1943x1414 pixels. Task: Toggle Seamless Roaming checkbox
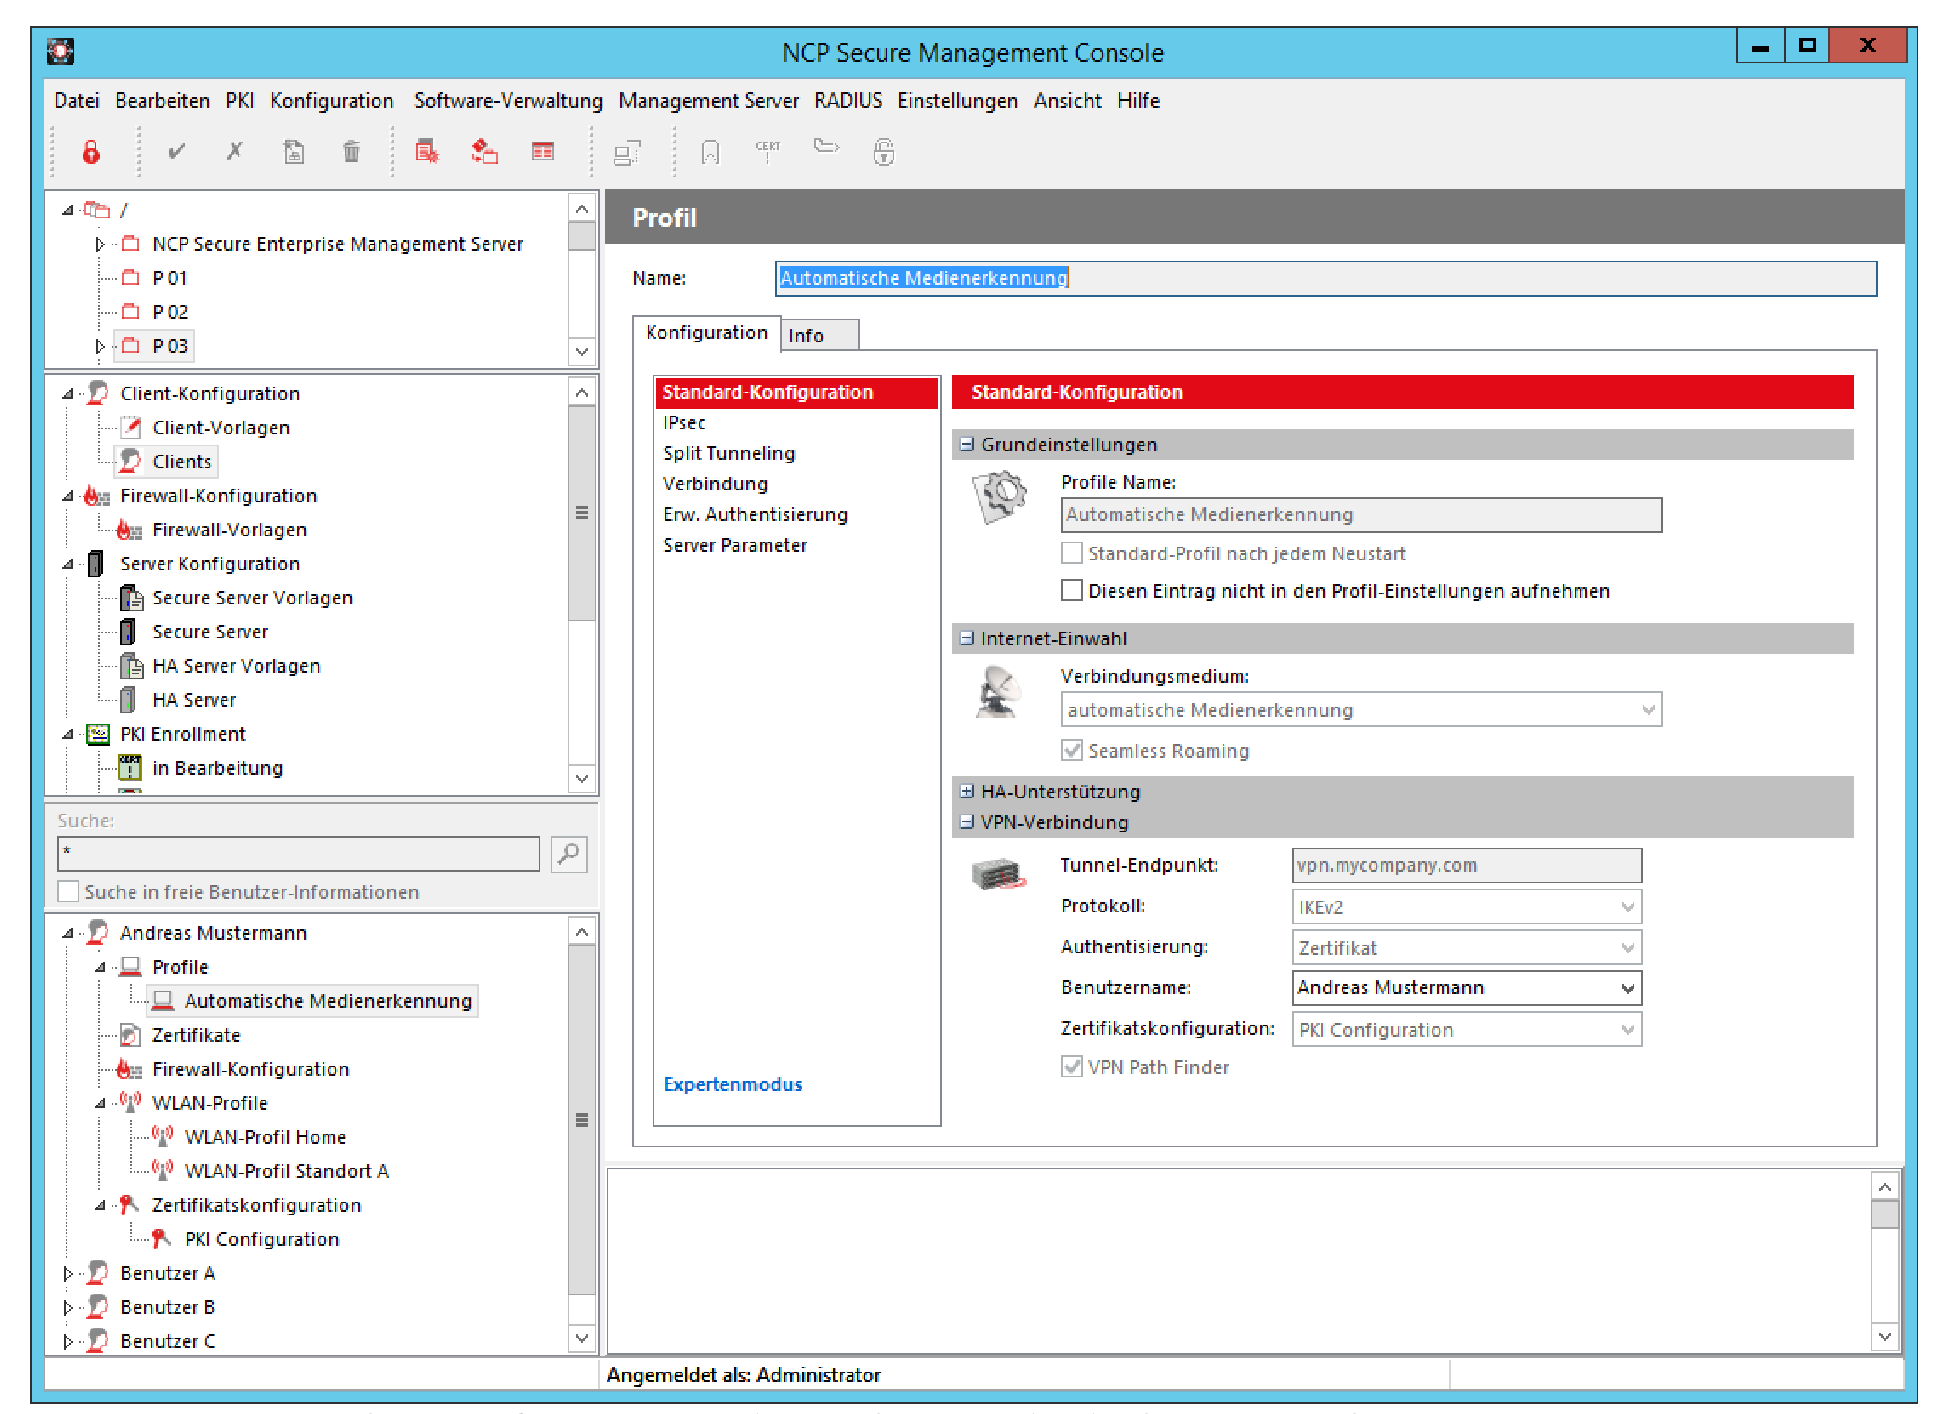tap(1071, 750)
